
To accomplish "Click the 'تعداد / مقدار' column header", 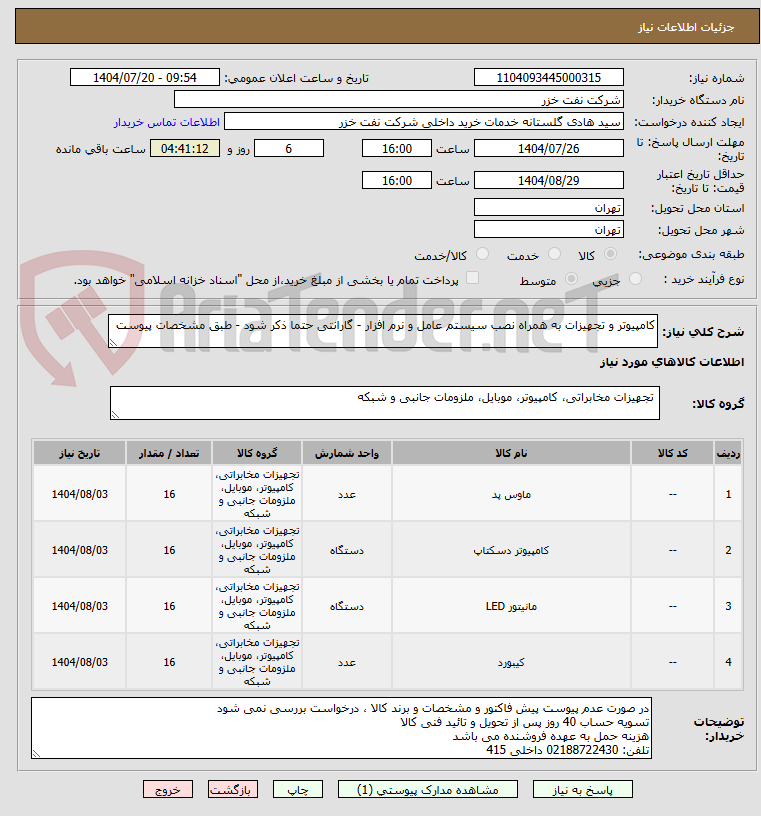I will coord(169,453).
